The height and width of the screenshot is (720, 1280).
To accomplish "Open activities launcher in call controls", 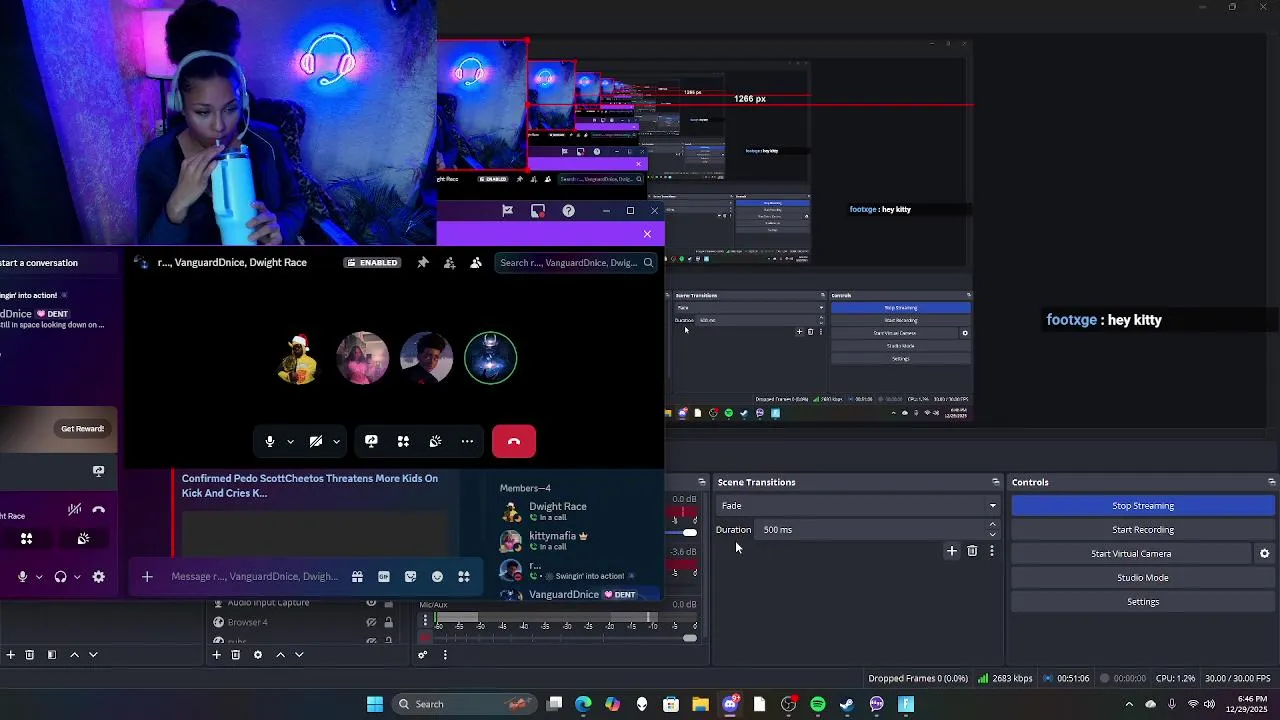I will [403, 441].
